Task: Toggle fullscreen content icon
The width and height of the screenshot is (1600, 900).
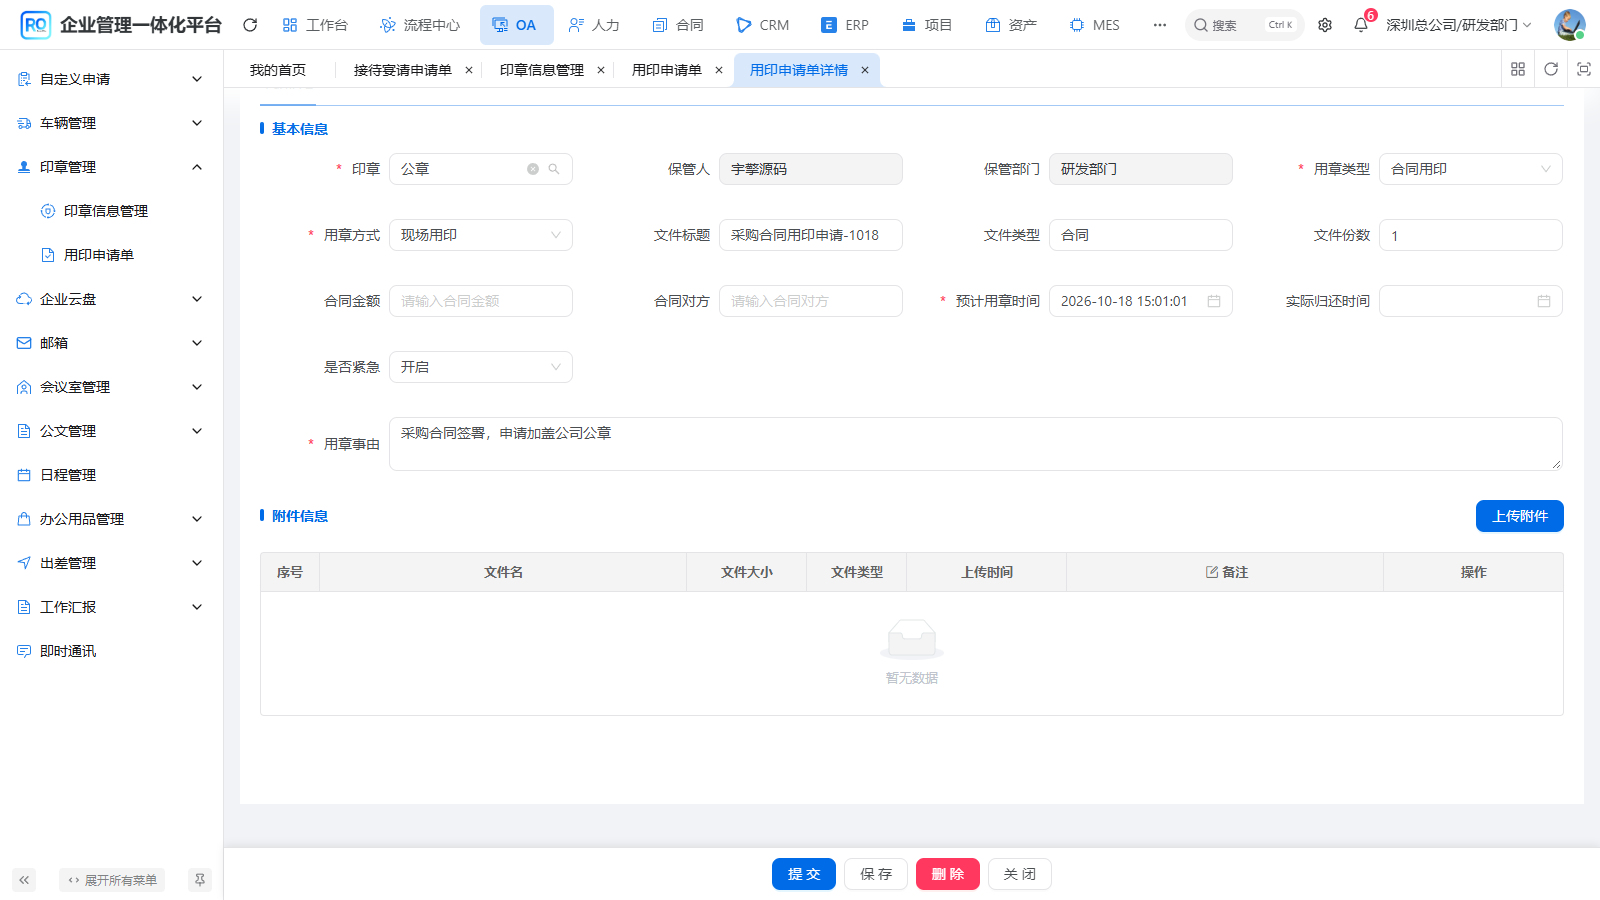Action: tap(1584, 69)
